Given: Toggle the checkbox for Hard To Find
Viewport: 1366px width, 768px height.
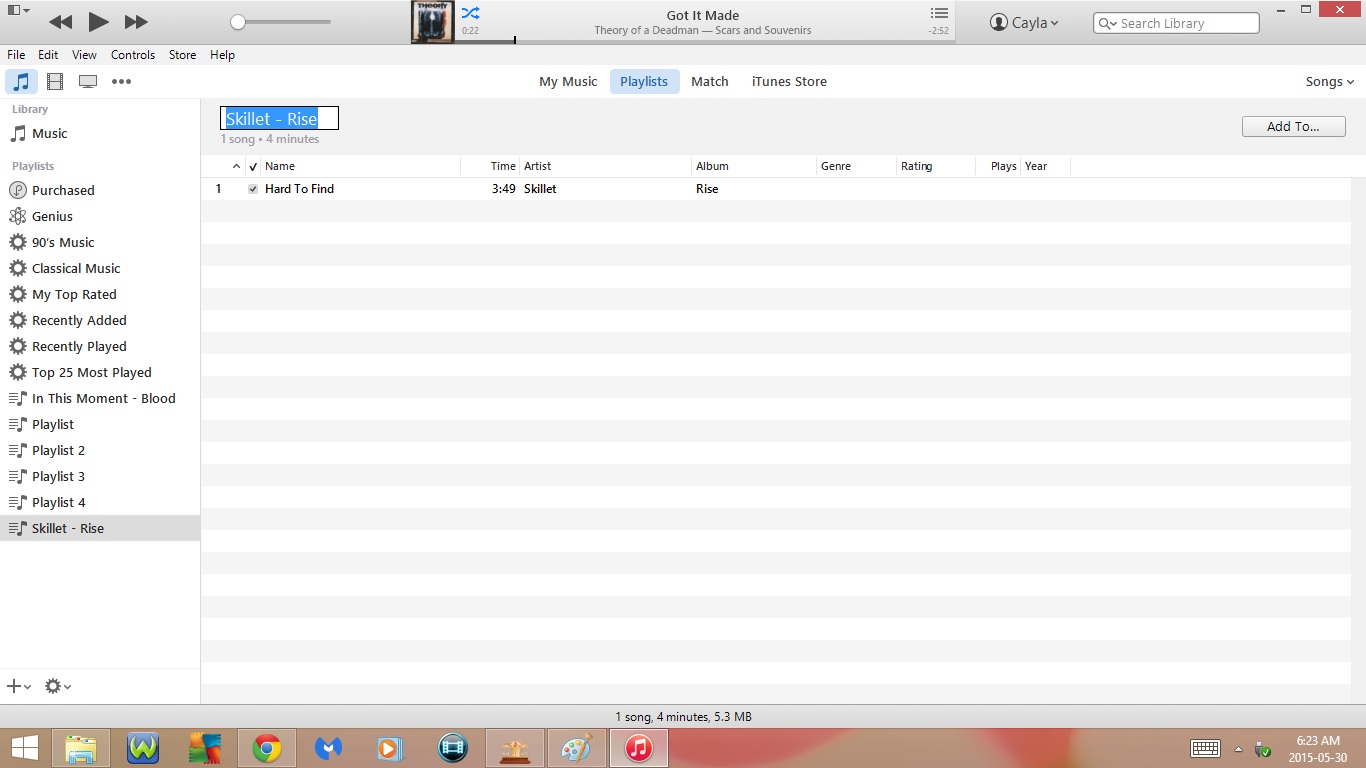Looking at the screenshot, I should point(253,189).
